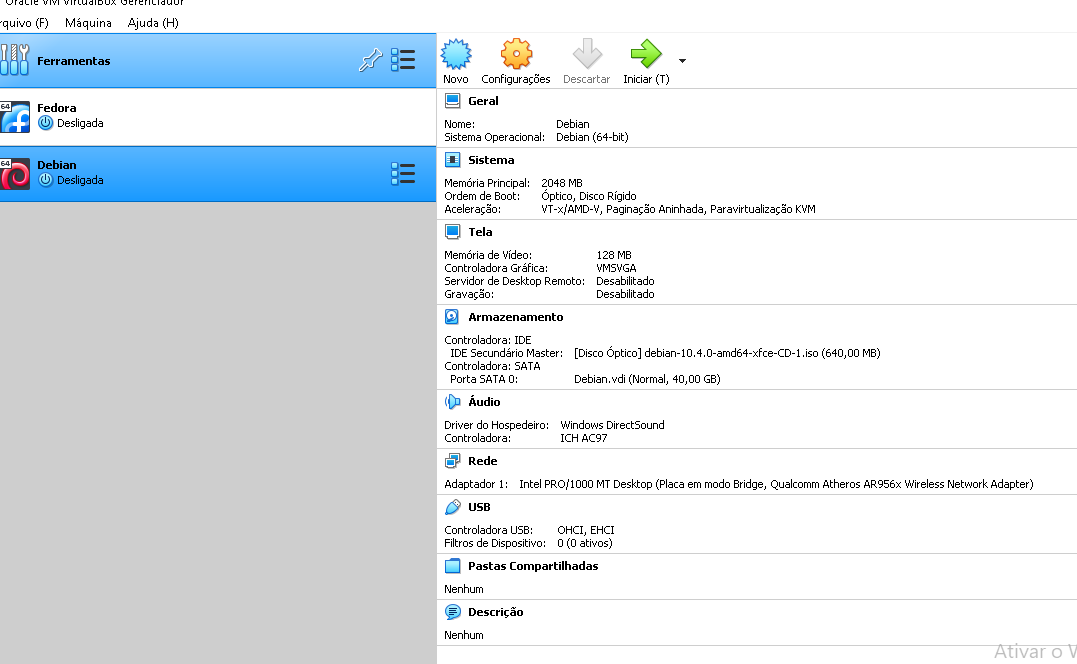Click the VMSVGA graphics controller value
Viewport: 1077px width, 664px height.
616,268
